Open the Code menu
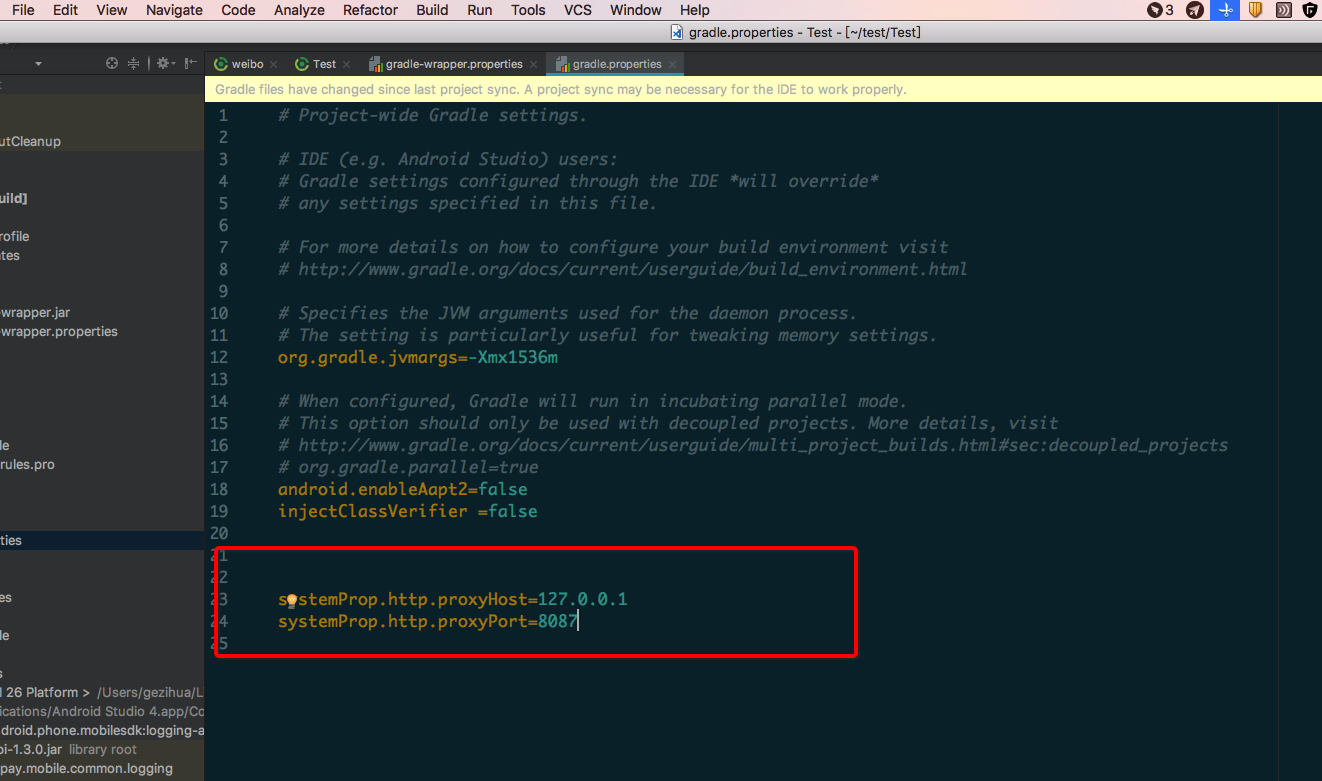This screenshot has height=781, width=1322. coord(238,10)
